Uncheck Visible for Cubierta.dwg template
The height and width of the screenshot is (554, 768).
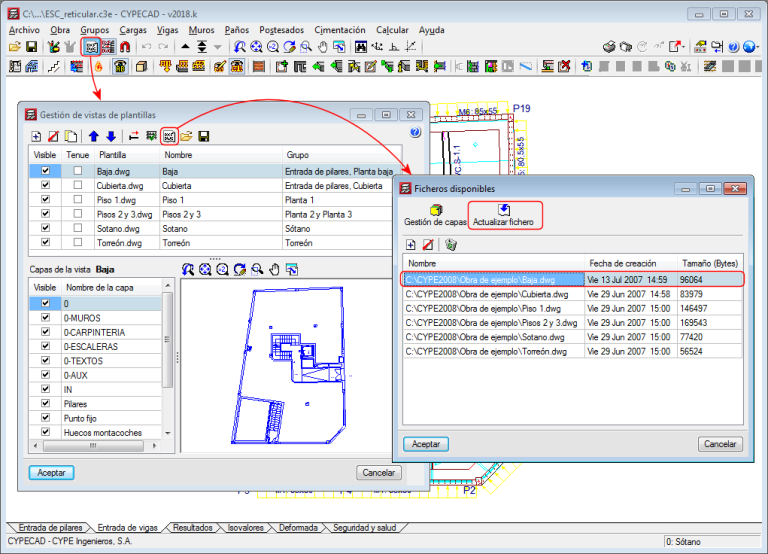[x=44, y=185]
